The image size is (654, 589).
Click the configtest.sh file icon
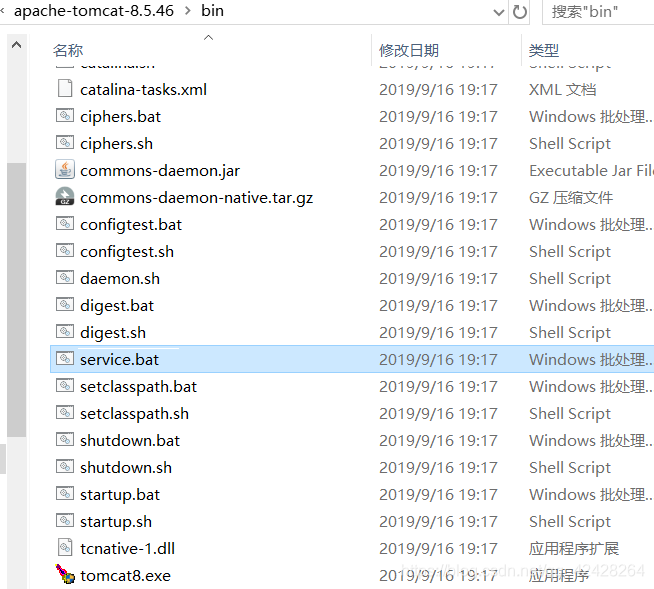(x=65, y=251)
